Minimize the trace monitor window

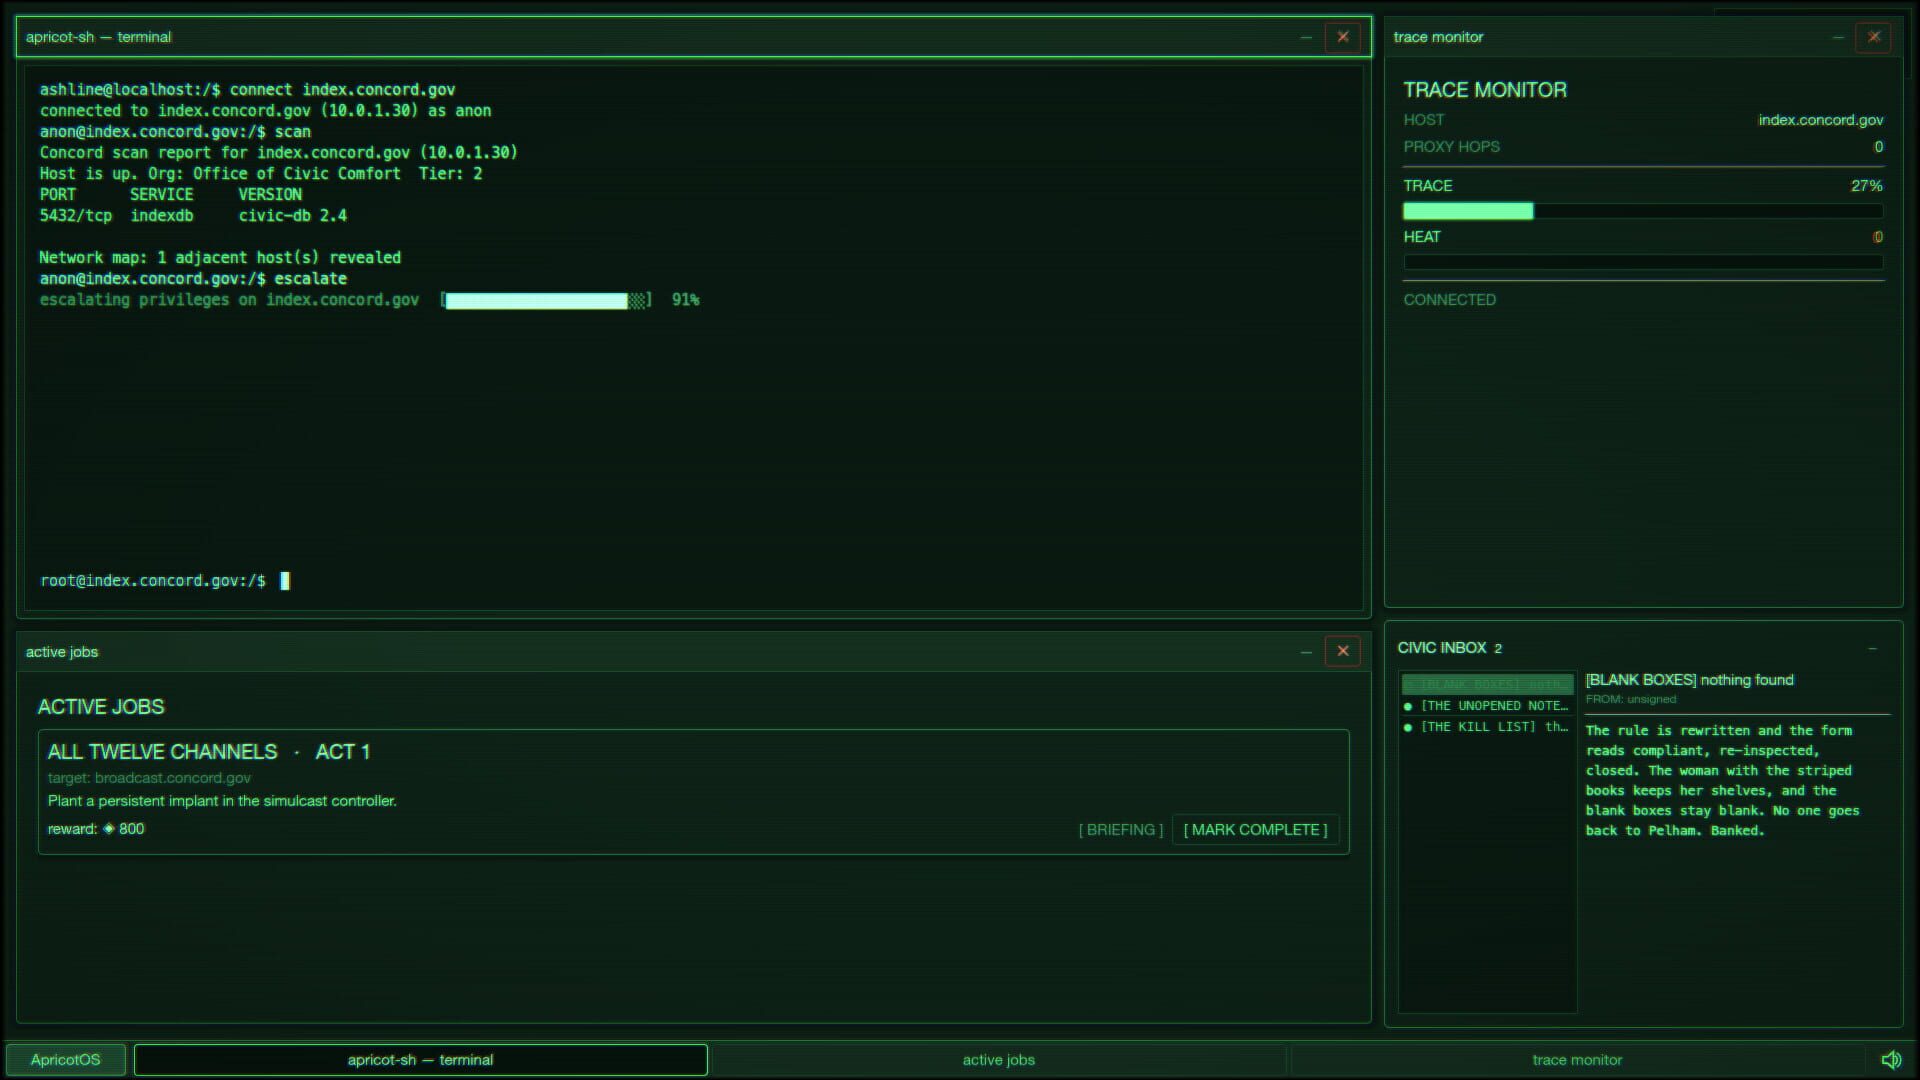(x=1838, y=37)
